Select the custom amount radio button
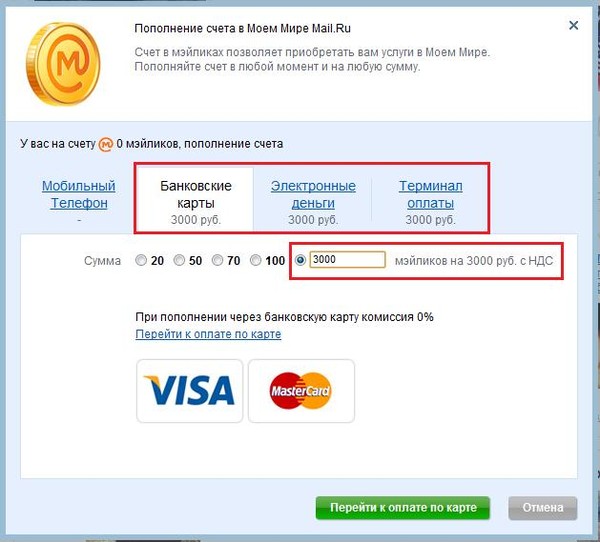The width and height of the screenshot is (600, 542). tap(300, 261)
